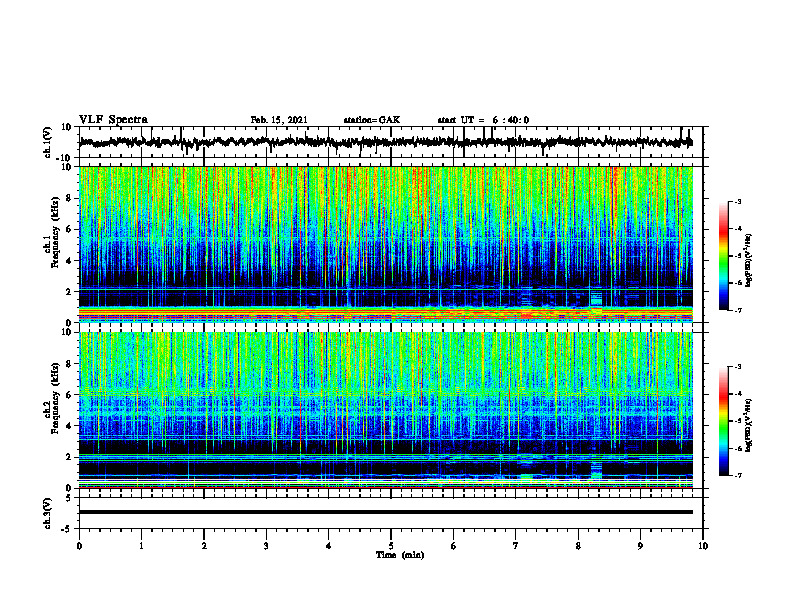This screenshot has width=792, height=612.
Task: Click the "-7" label on ch.1 color bar
Action: [x=737, y=311]
